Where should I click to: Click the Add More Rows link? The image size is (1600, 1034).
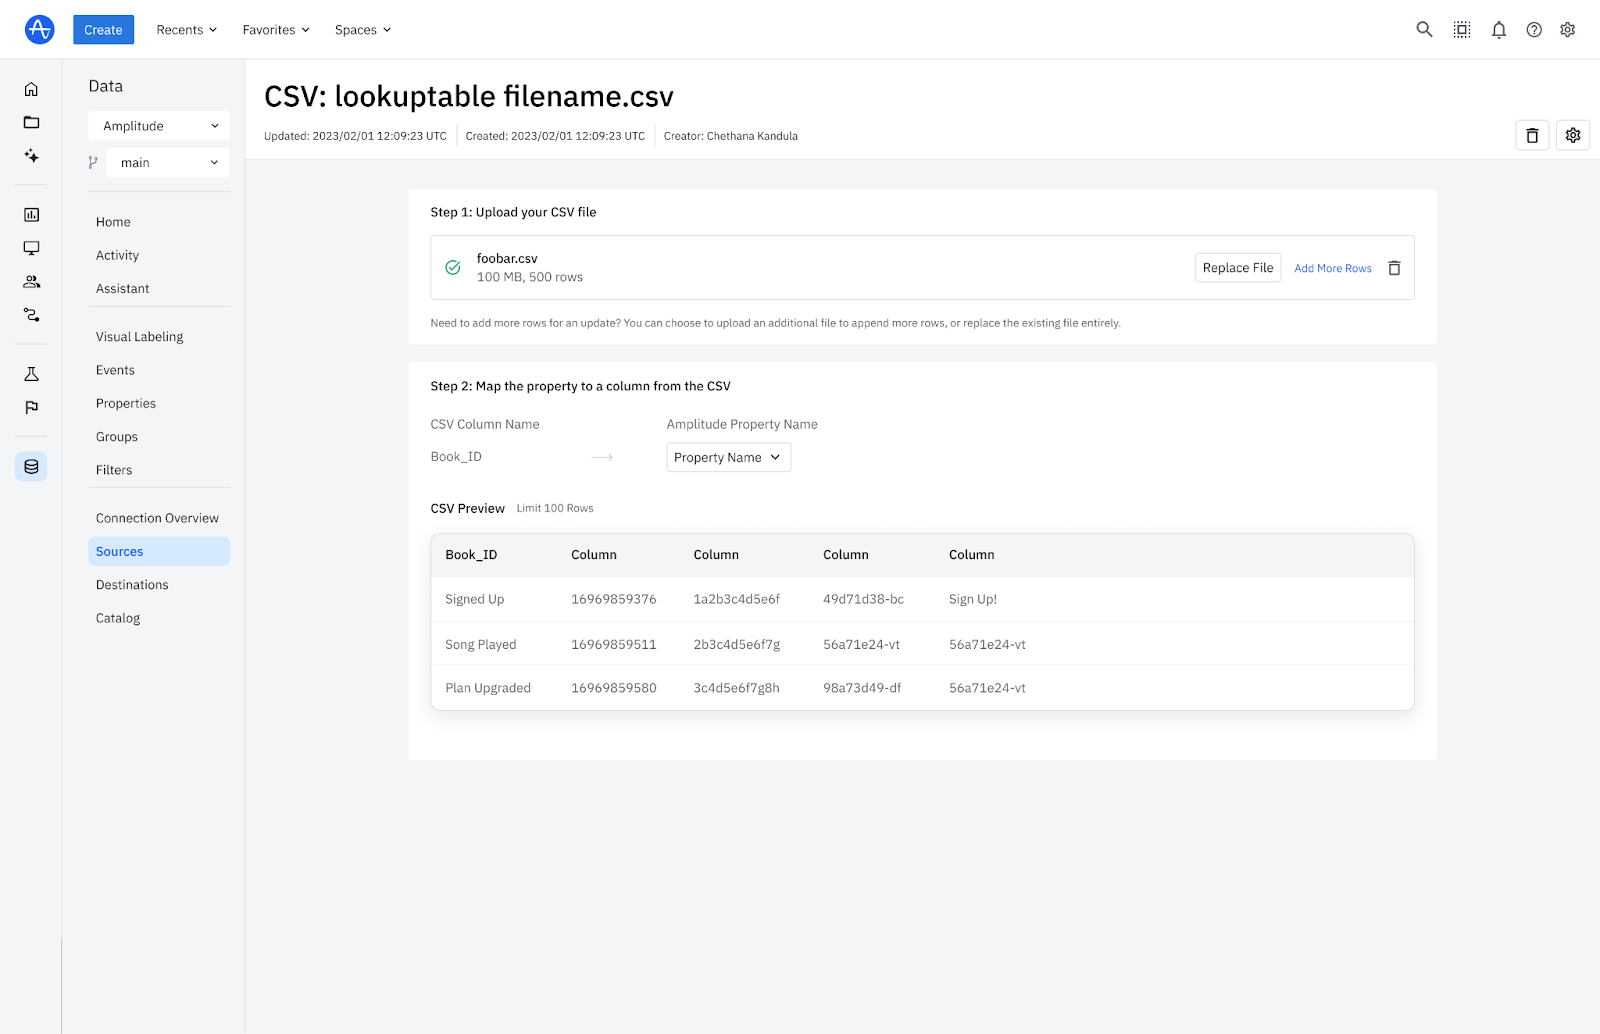pos(1333,268)
